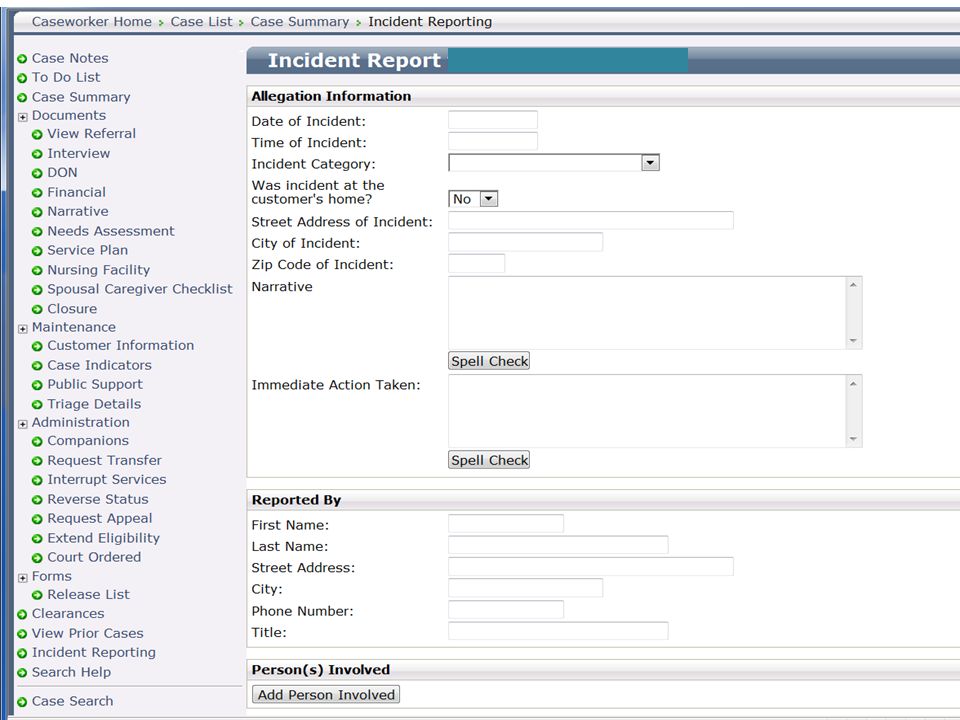960x720 pixels.
Task: Collapse the Maintenance tree section
Action: coord(23,329)
